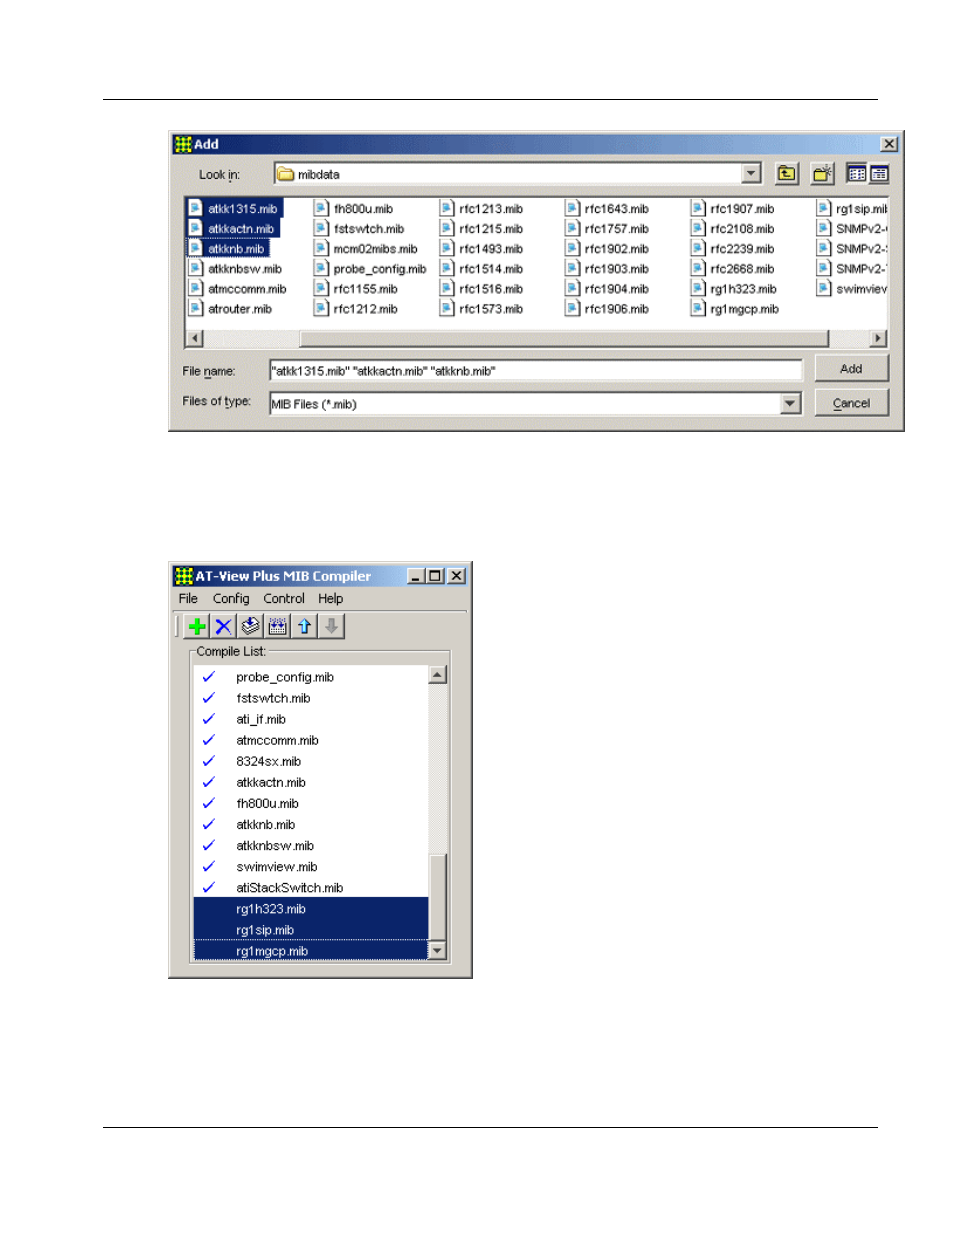Viewport: 954px width, 1235px height.
Task: Click the mcm02mibs.mib file icon
Action: [x=321, y=248]
